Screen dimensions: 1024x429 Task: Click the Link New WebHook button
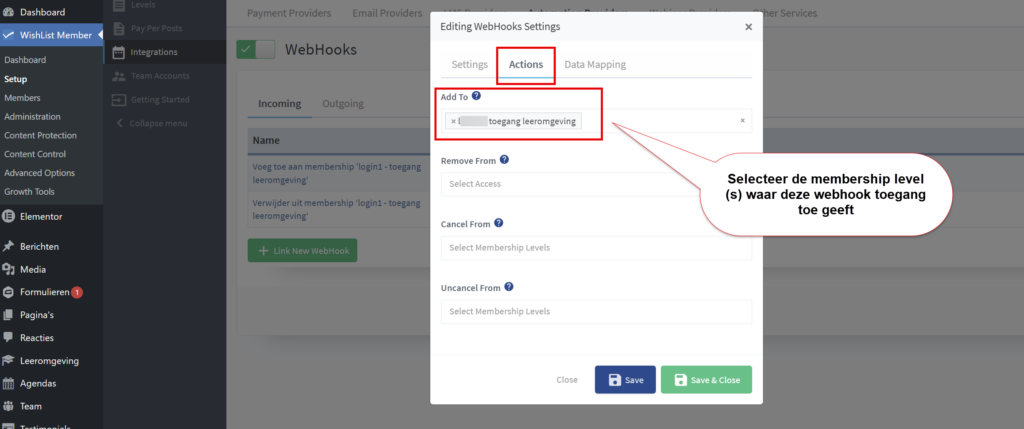coord(302,250)
